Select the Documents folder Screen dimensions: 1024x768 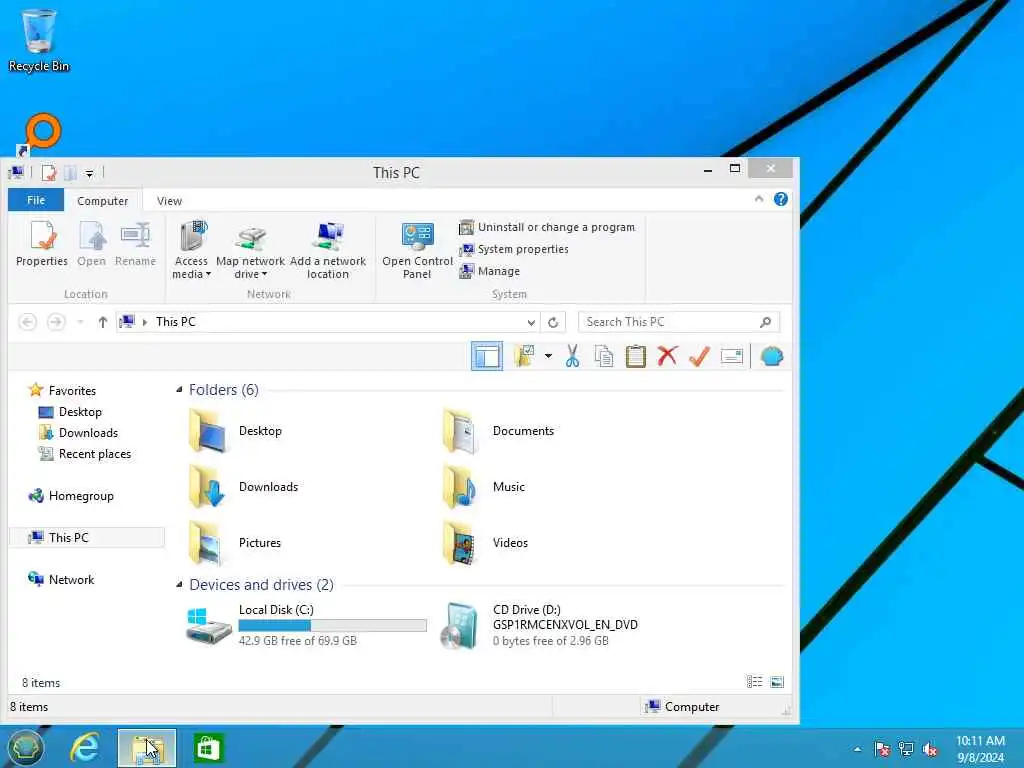(x=498, y=431)
